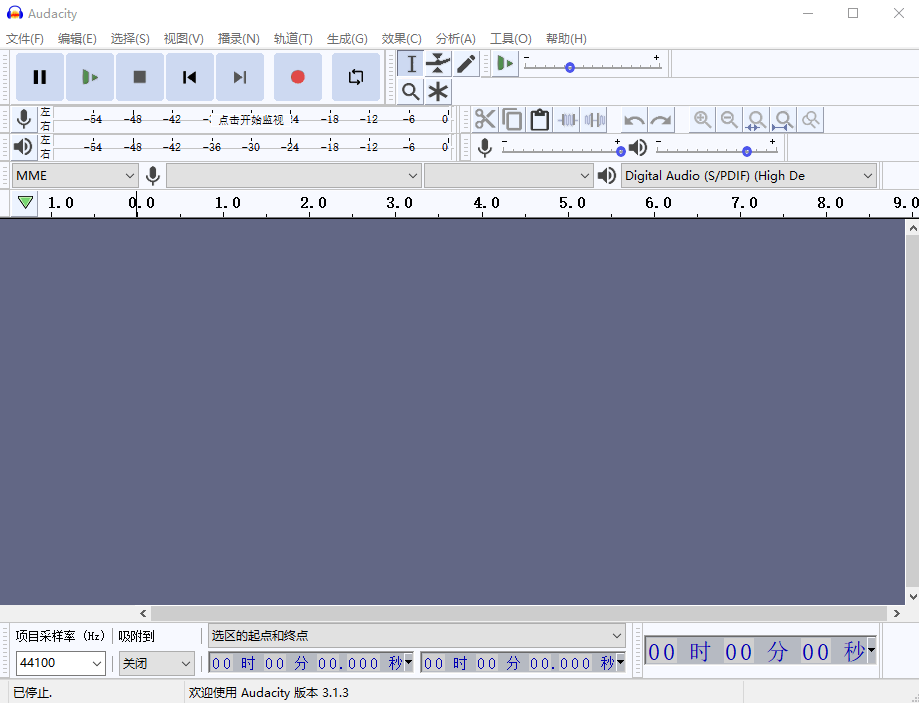Toggle the Loop playback button
This screenshot has height=703, width=919.
pyautogui.click(x=356, y=77)
